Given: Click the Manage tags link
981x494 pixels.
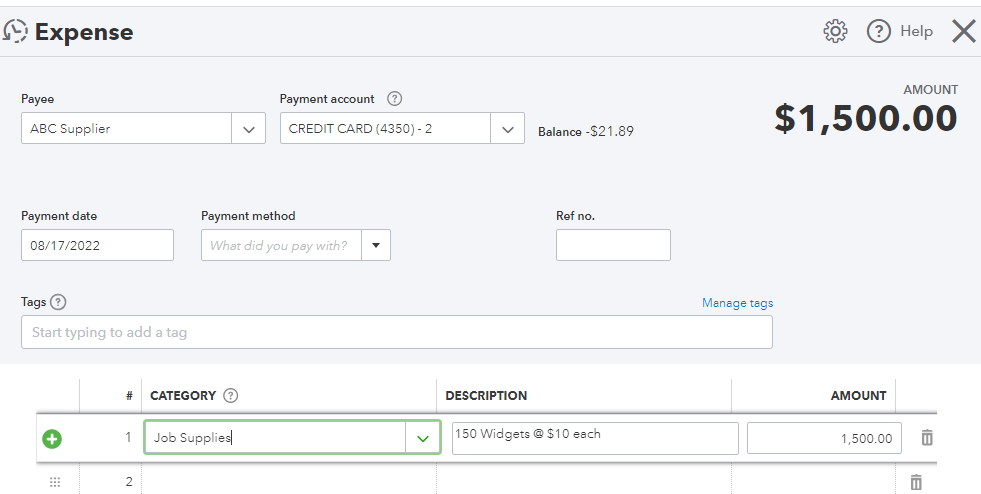Looking at the screenshot, I should coord(737,303).
